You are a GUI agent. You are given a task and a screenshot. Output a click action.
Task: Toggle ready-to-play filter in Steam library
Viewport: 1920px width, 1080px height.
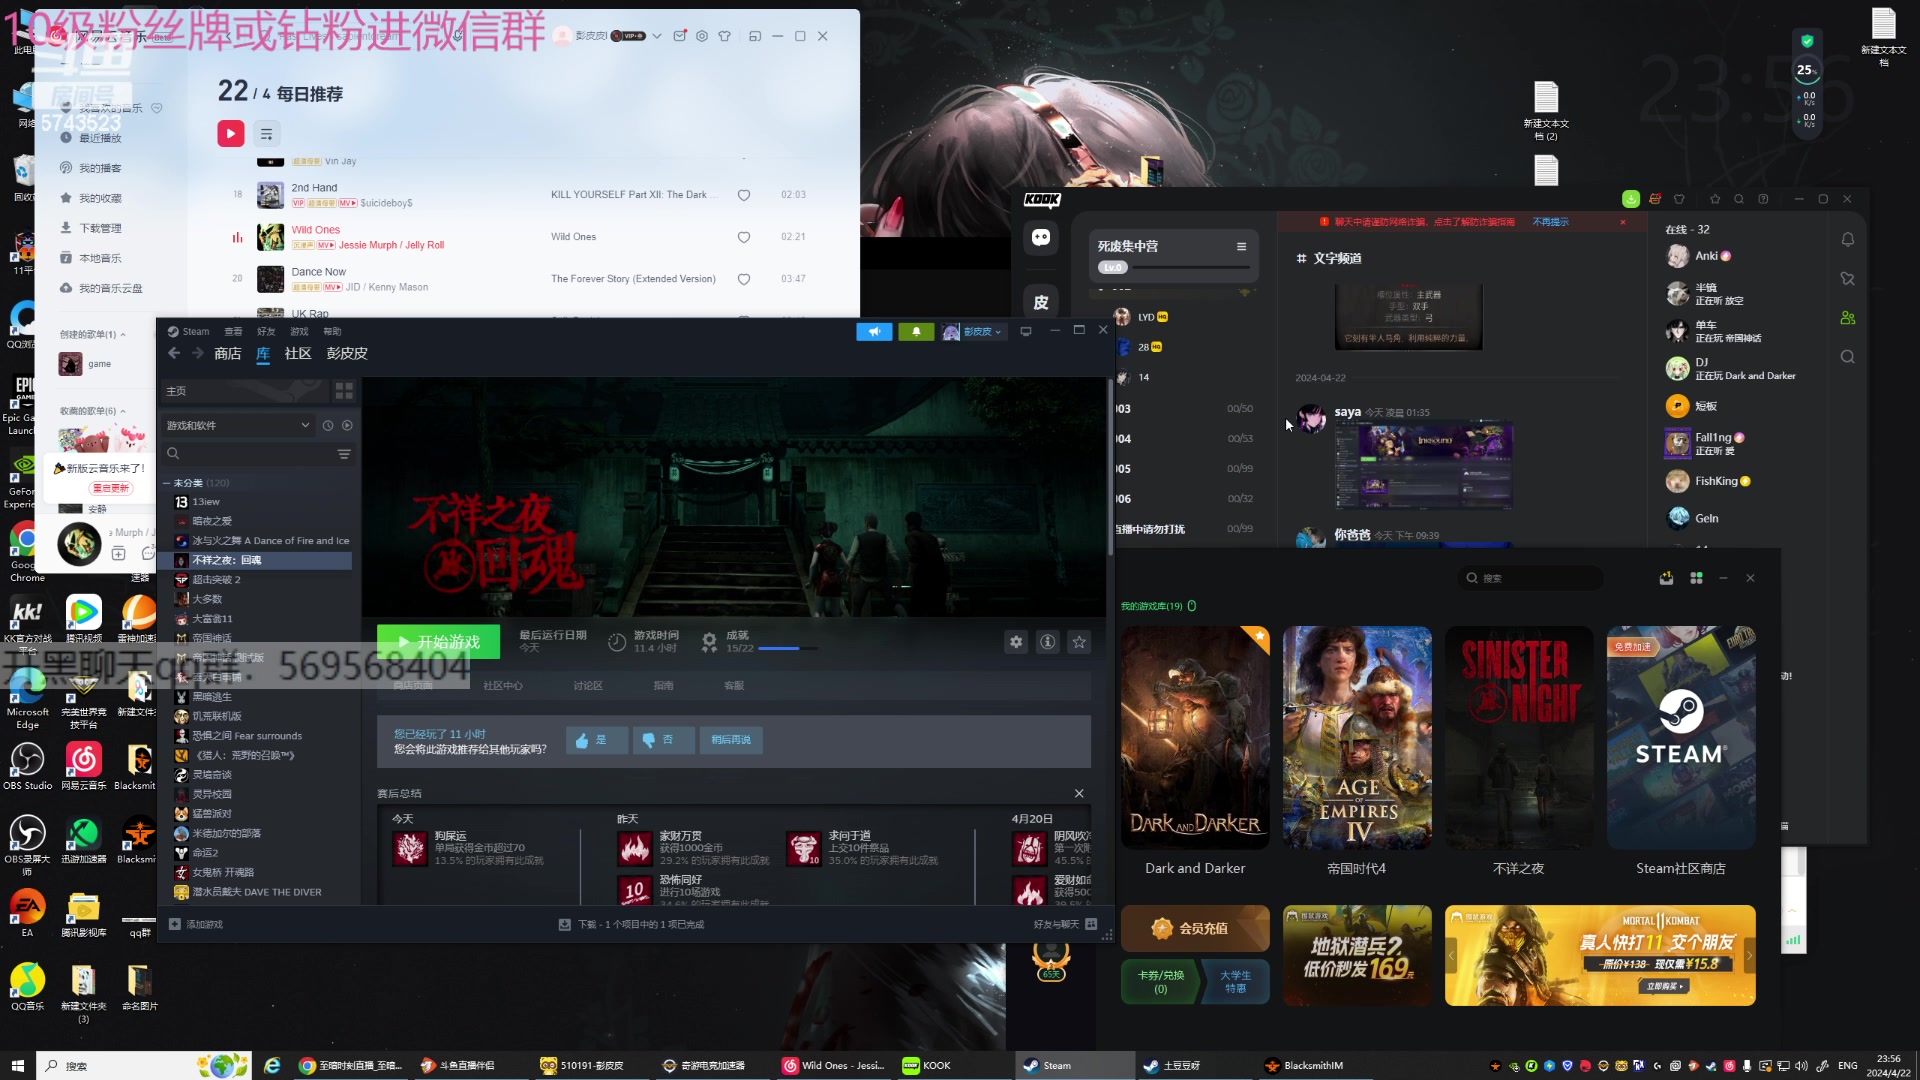point(347,425)
